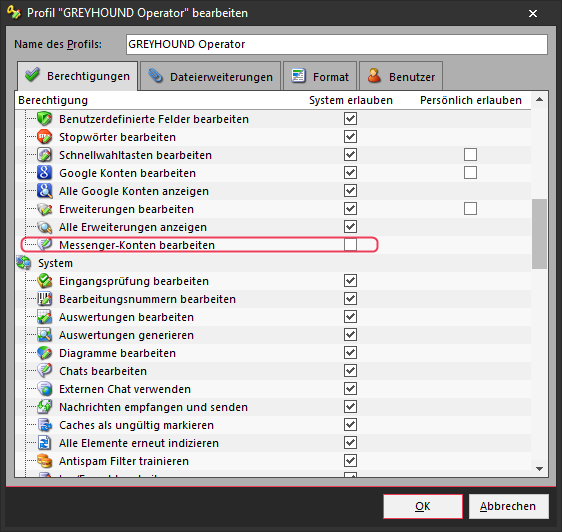Uncheck System erlauben for Alle Google Konten anzeigen

coord(350,191)
